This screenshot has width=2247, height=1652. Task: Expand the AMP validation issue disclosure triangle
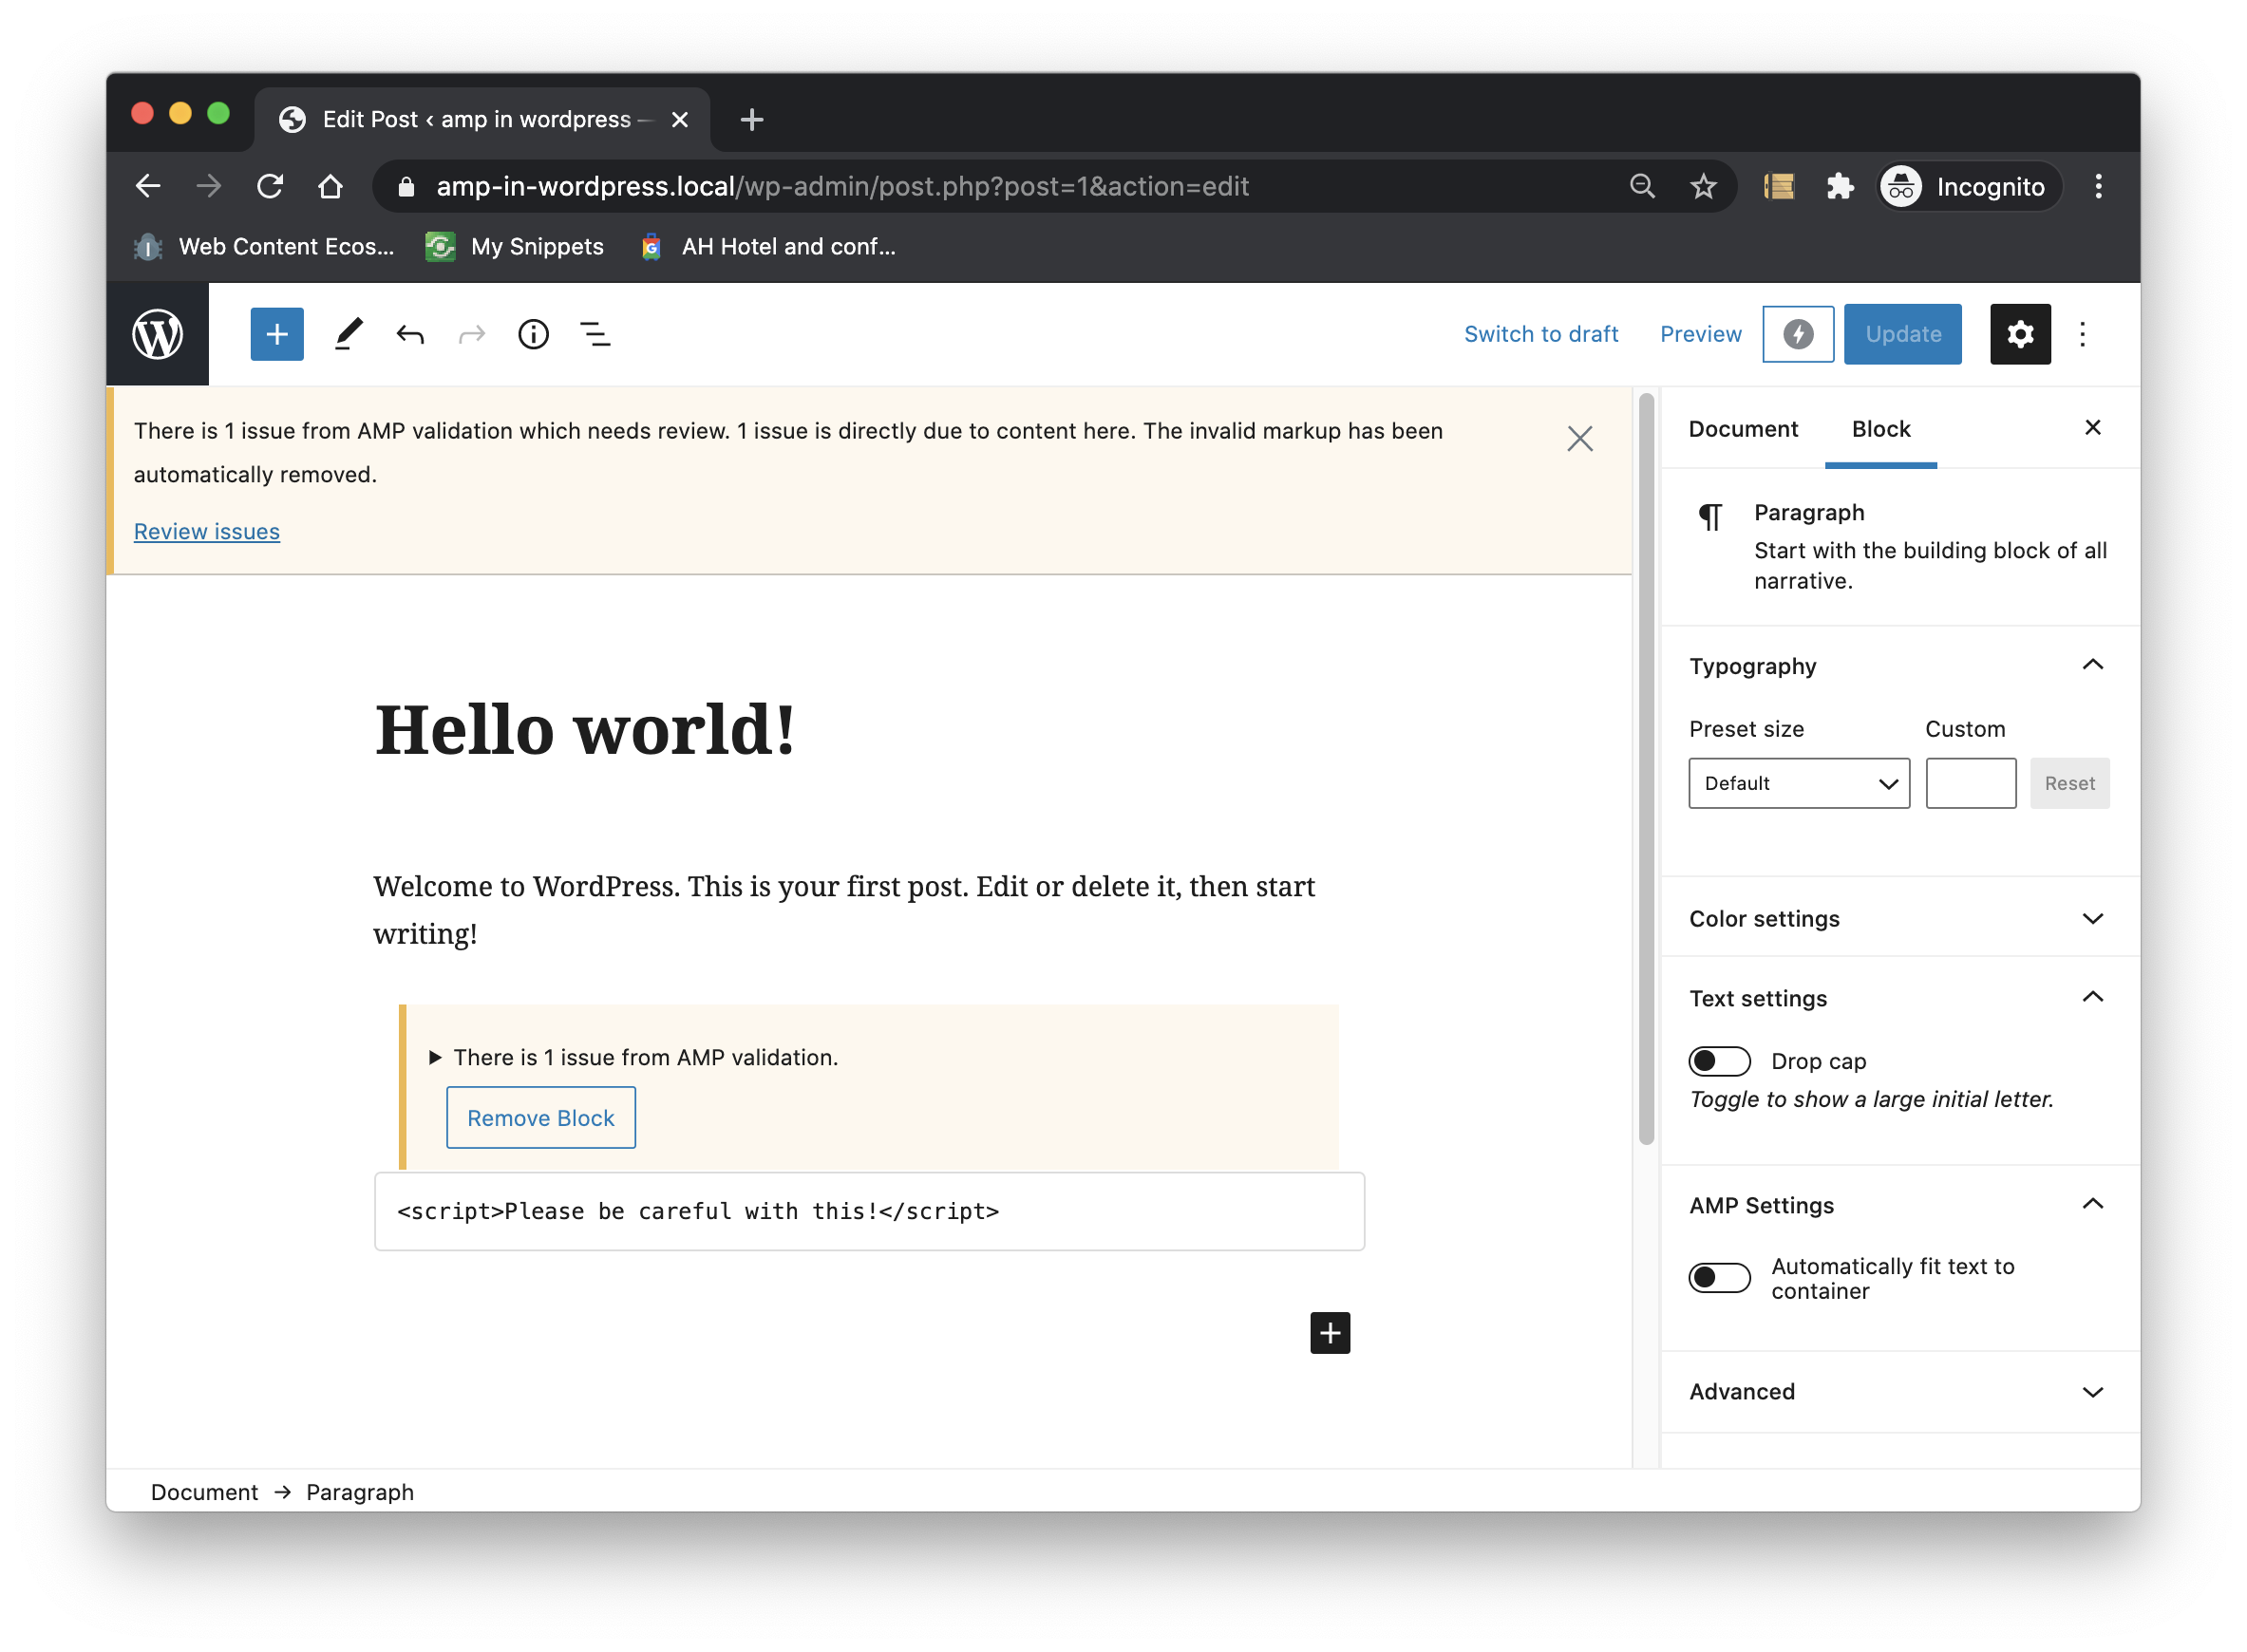coord(435,1056)
